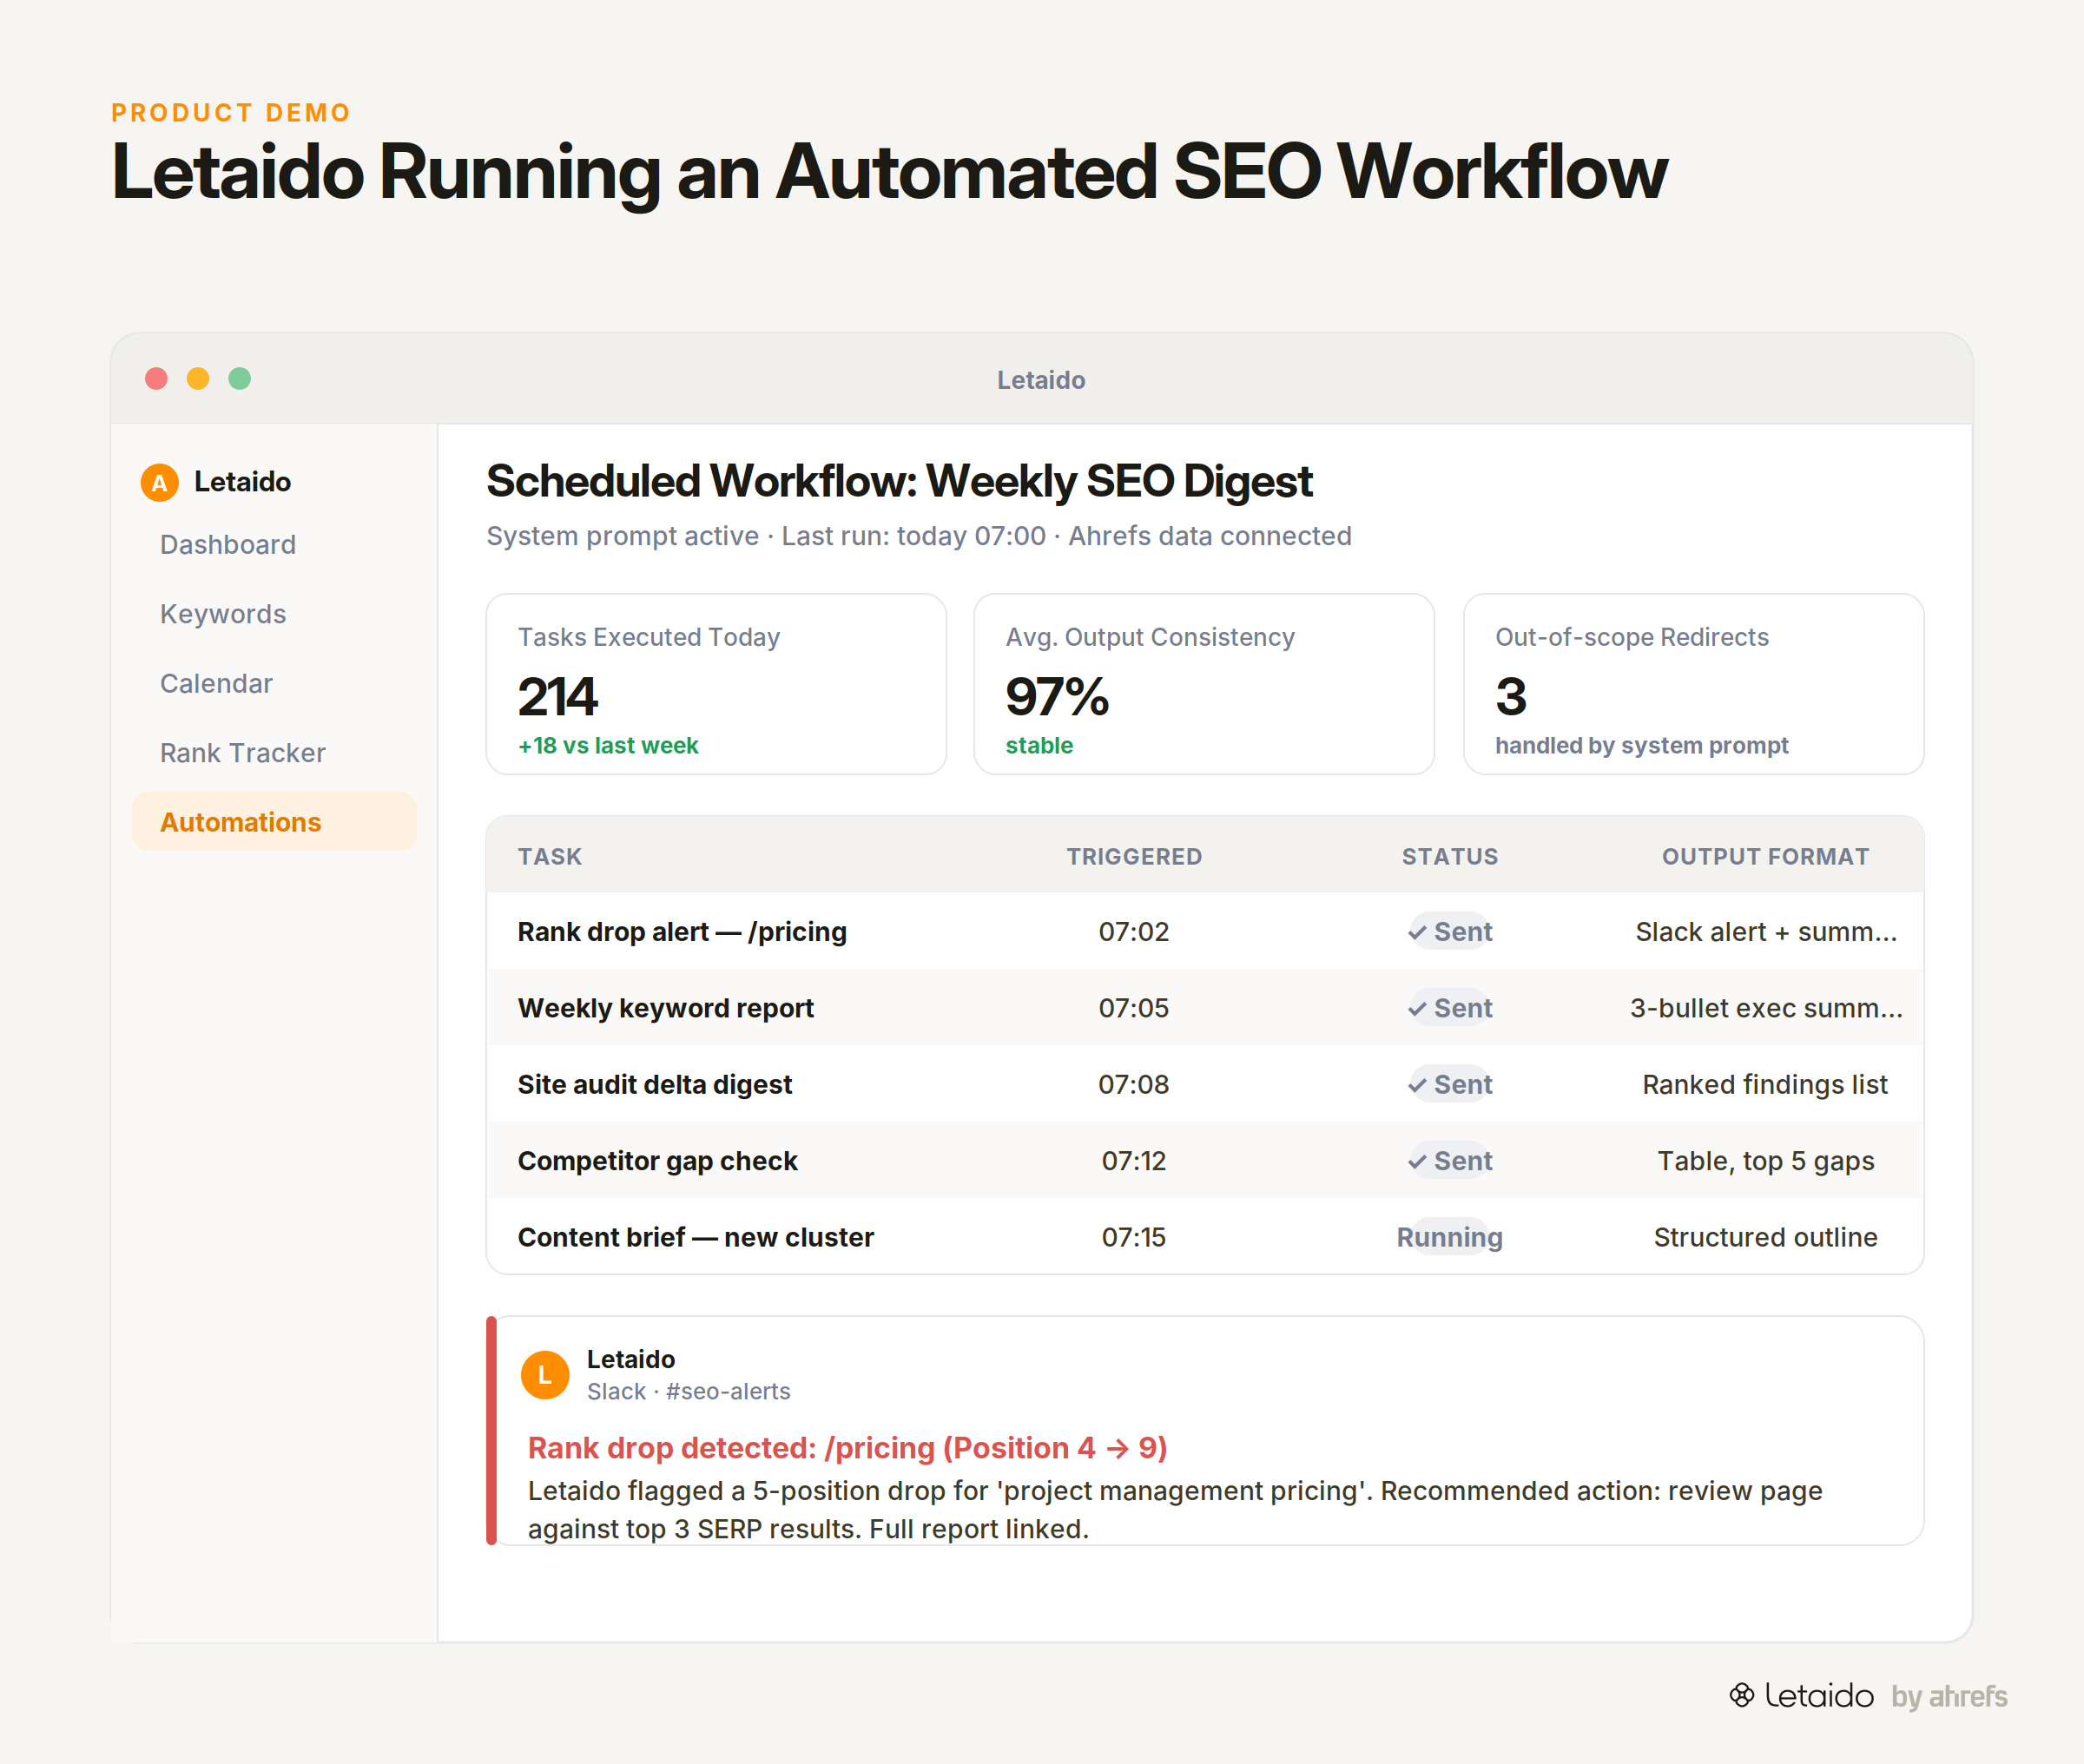Screen dimensions: 2084x1764
Task: Click the Letaido workspace name in the sidebar
Action: tap(243, 482)
